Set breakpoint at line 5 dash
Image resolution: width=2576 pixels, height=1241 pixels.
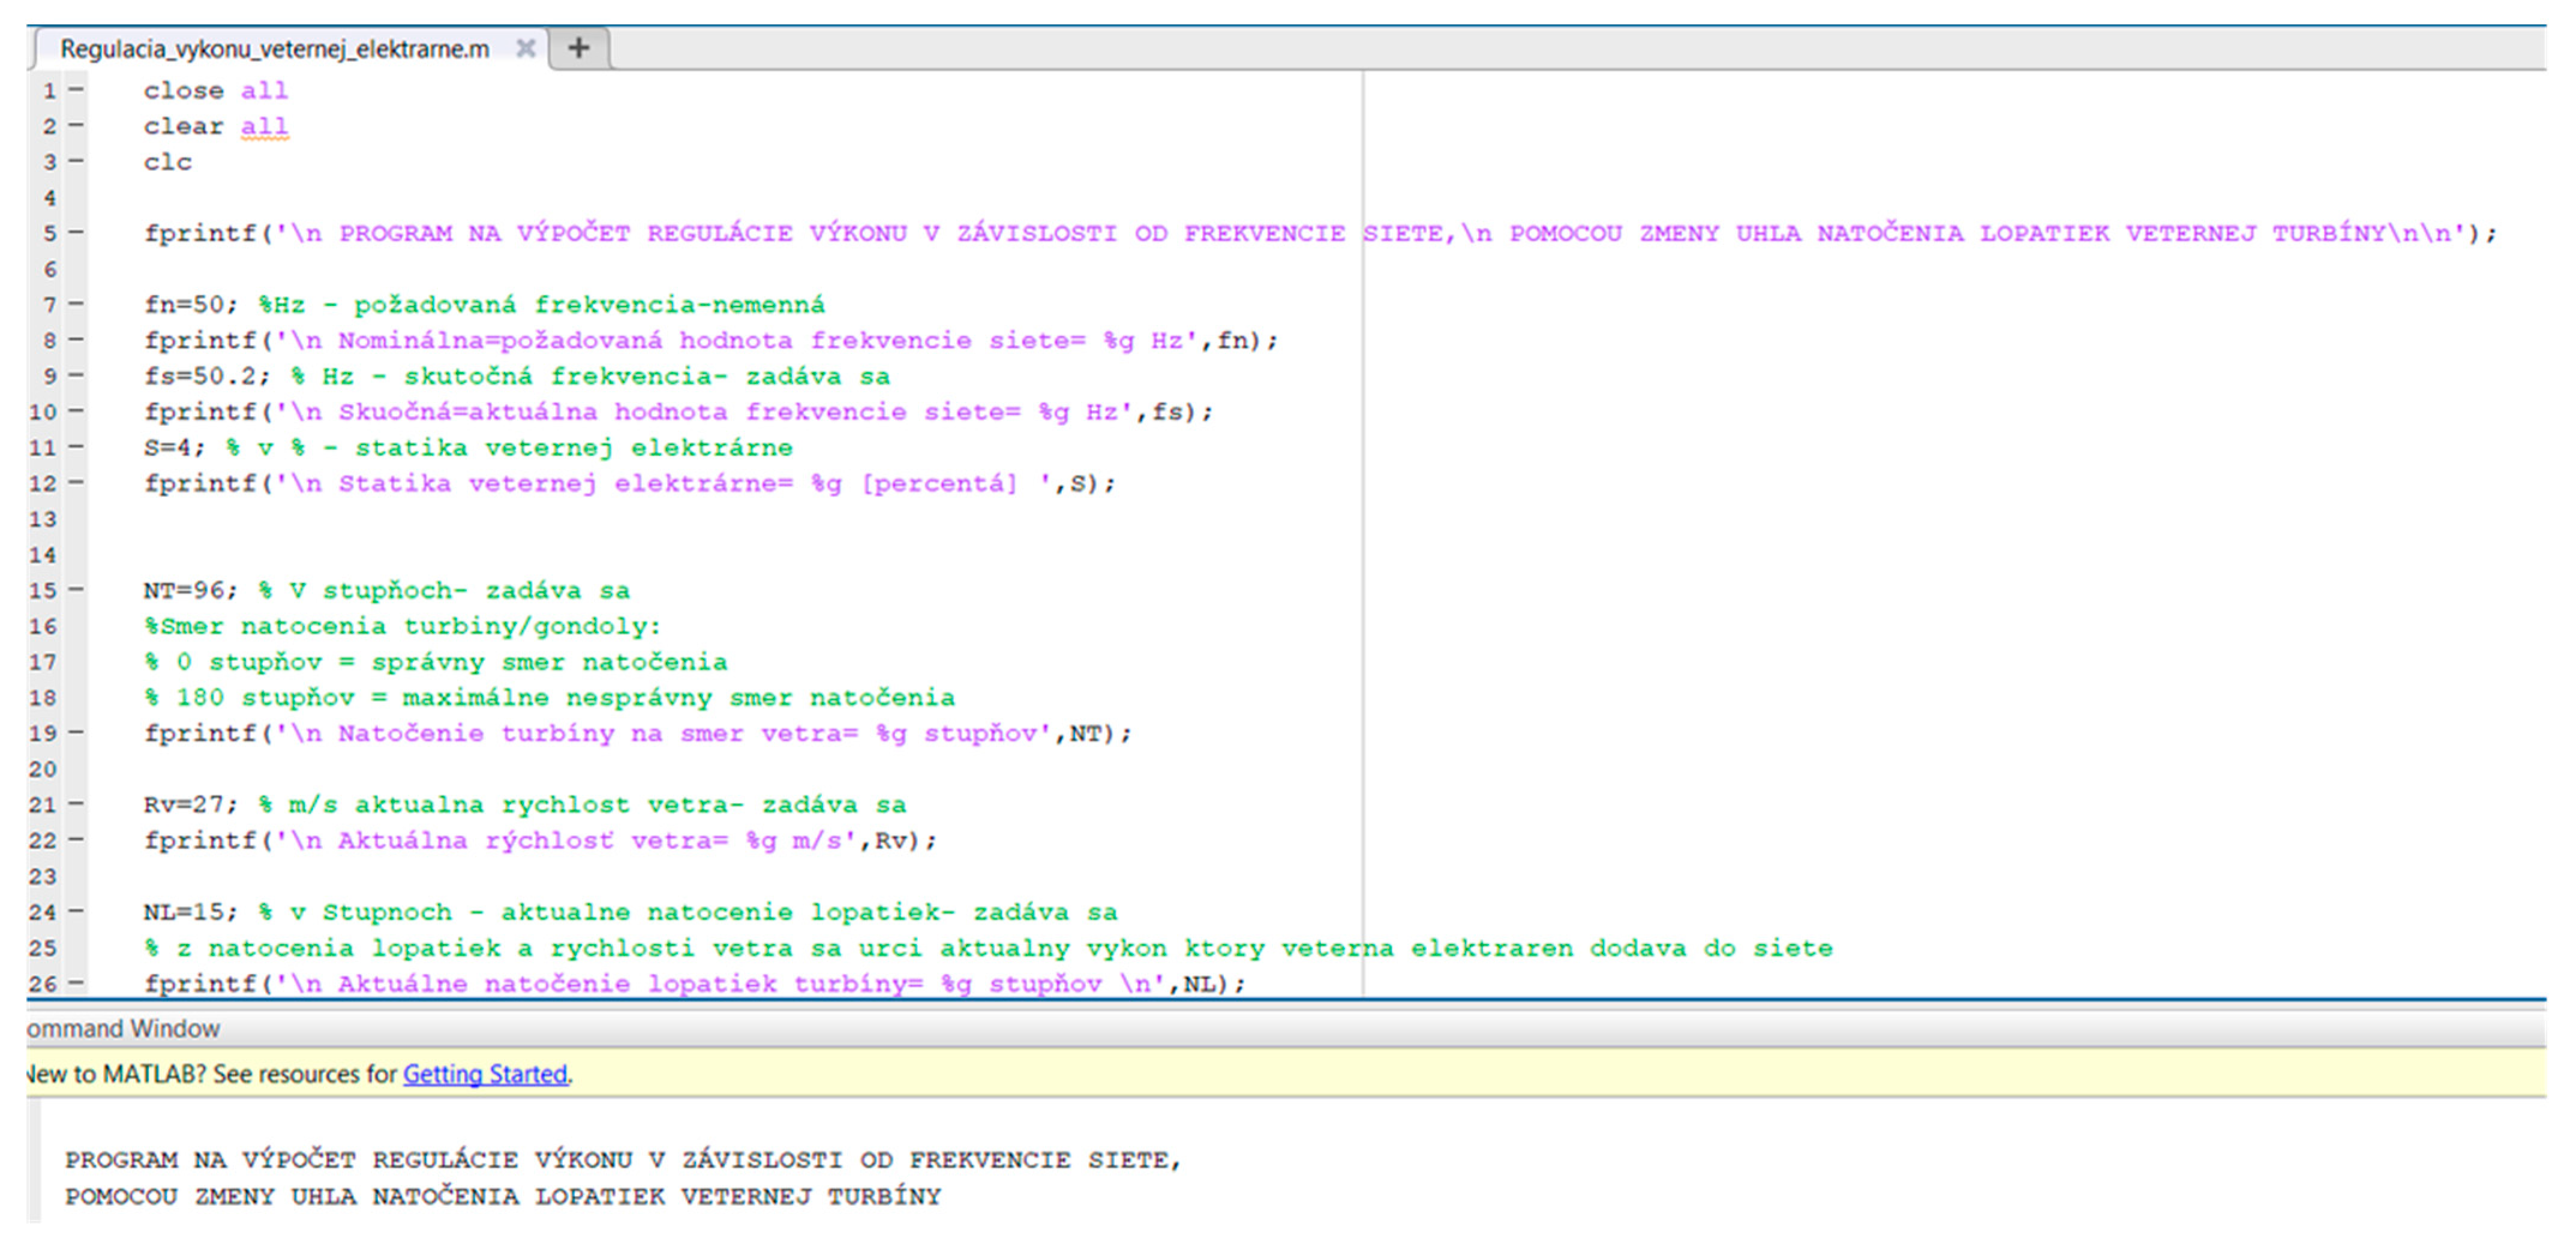pyautogui.click(x=76, y=233)
